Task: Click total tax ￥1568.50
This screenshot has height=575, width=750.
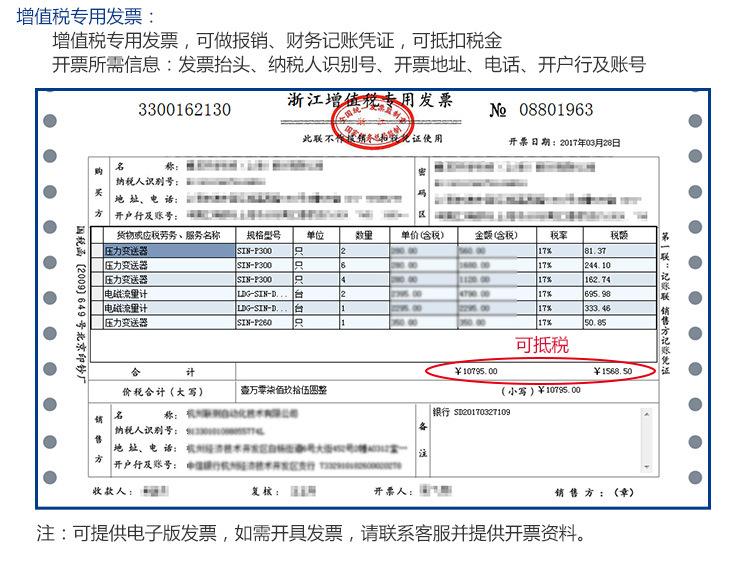Action: tap(613, 371)
